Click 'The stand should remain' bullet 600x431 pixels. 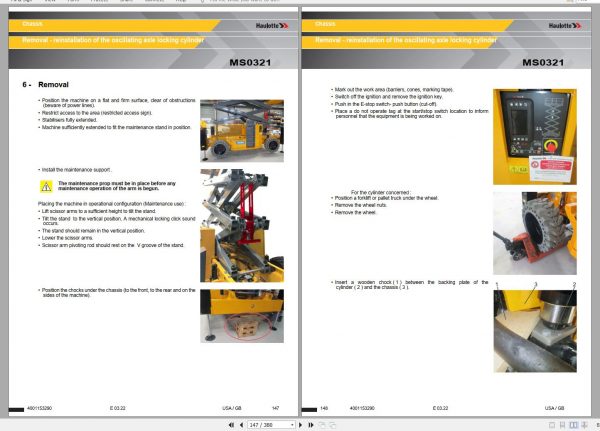(x=91, y=231)
